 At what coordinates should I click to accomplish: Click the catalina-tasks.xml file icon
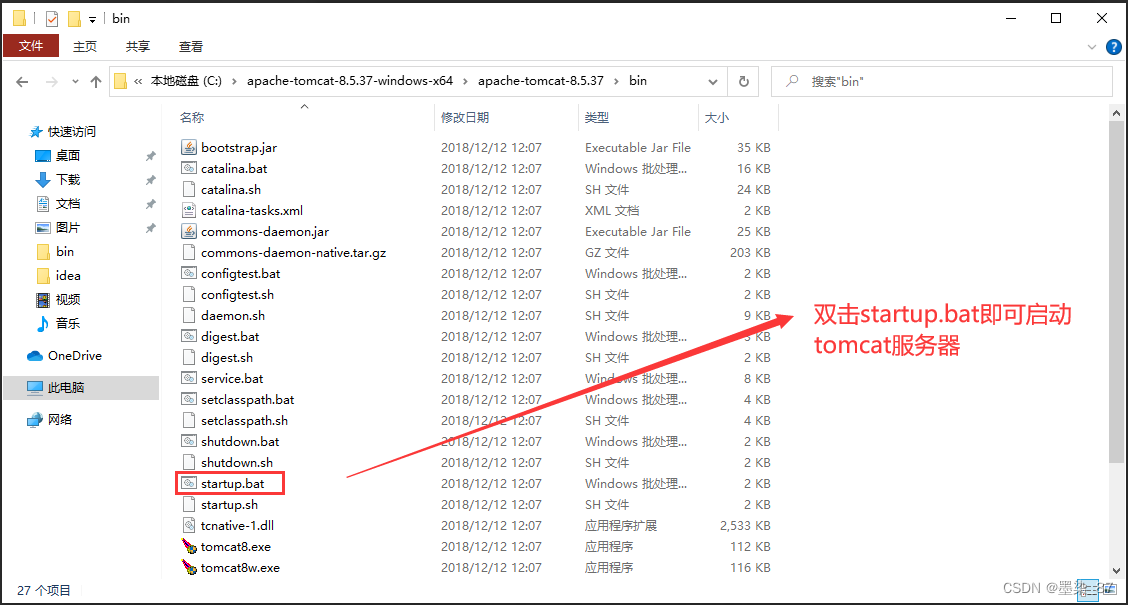point(188,210)
